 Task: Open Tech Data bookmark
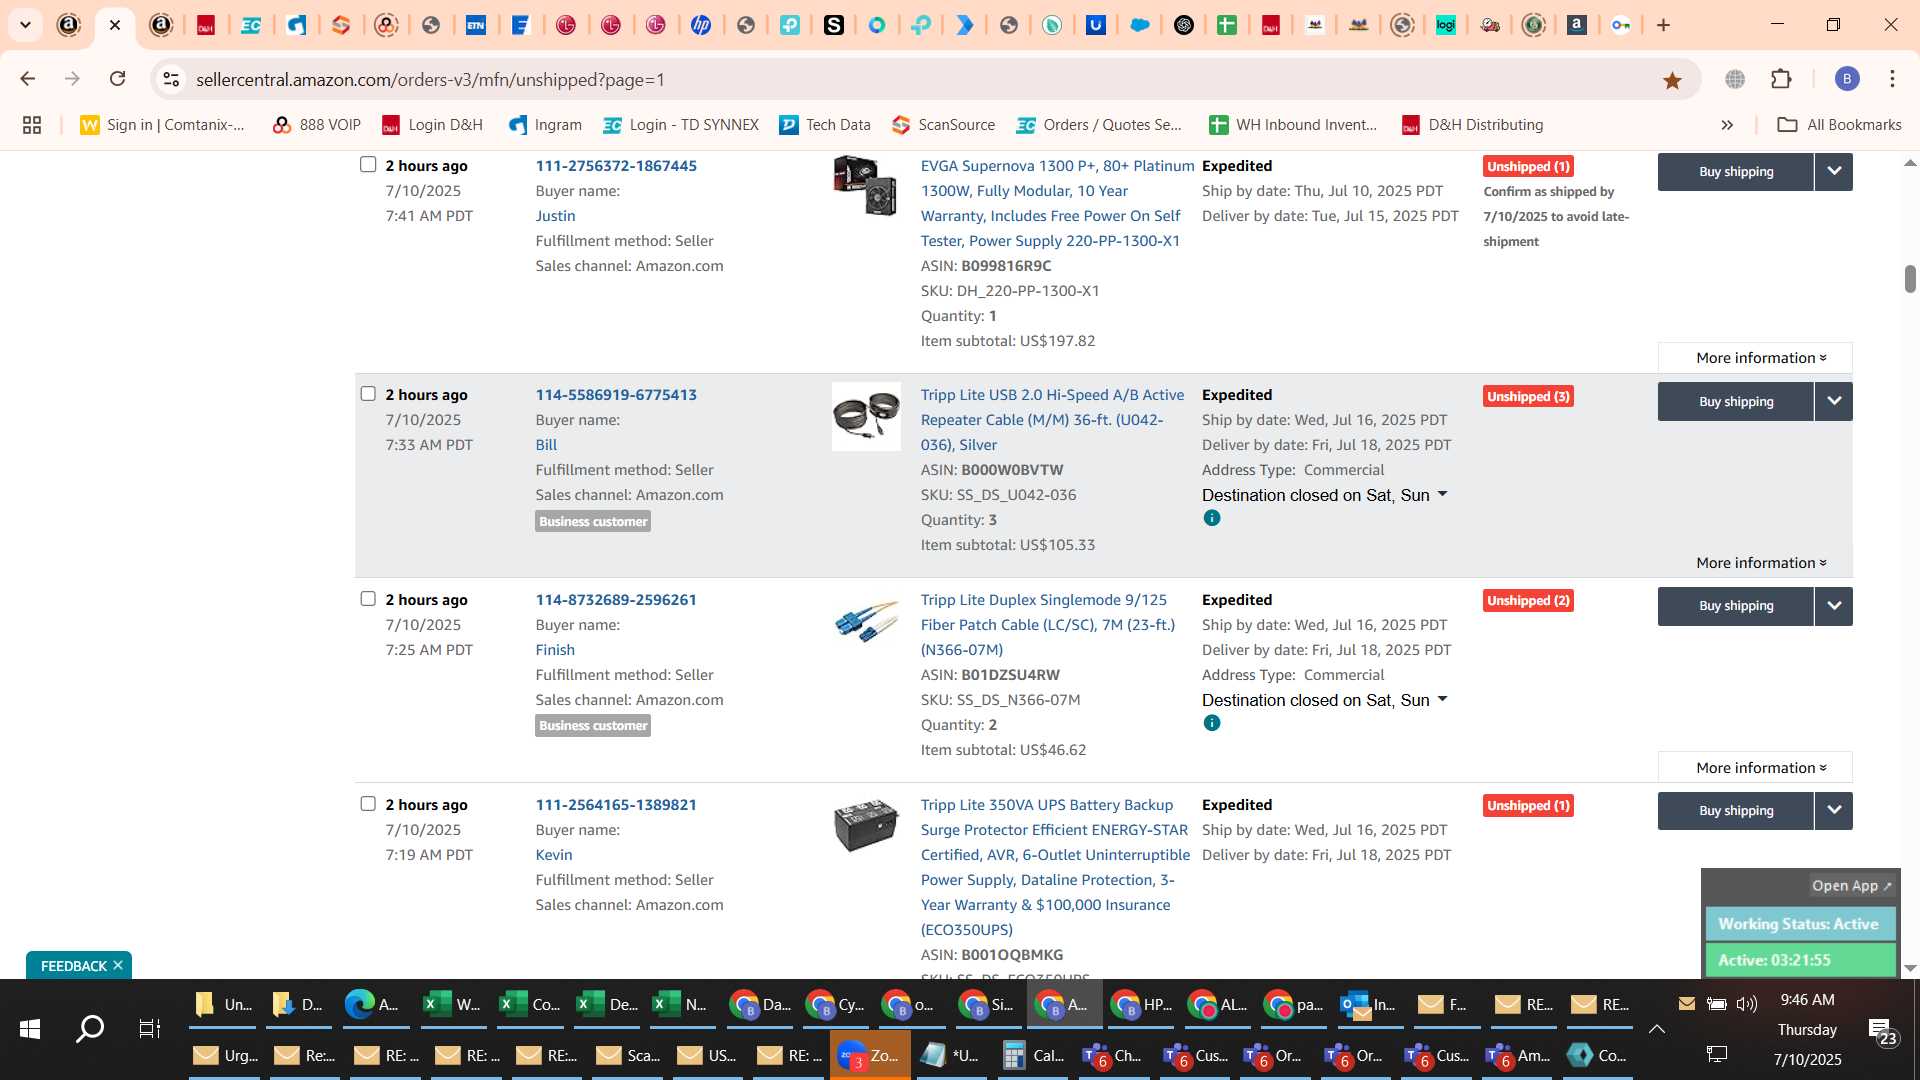[825, 125]
